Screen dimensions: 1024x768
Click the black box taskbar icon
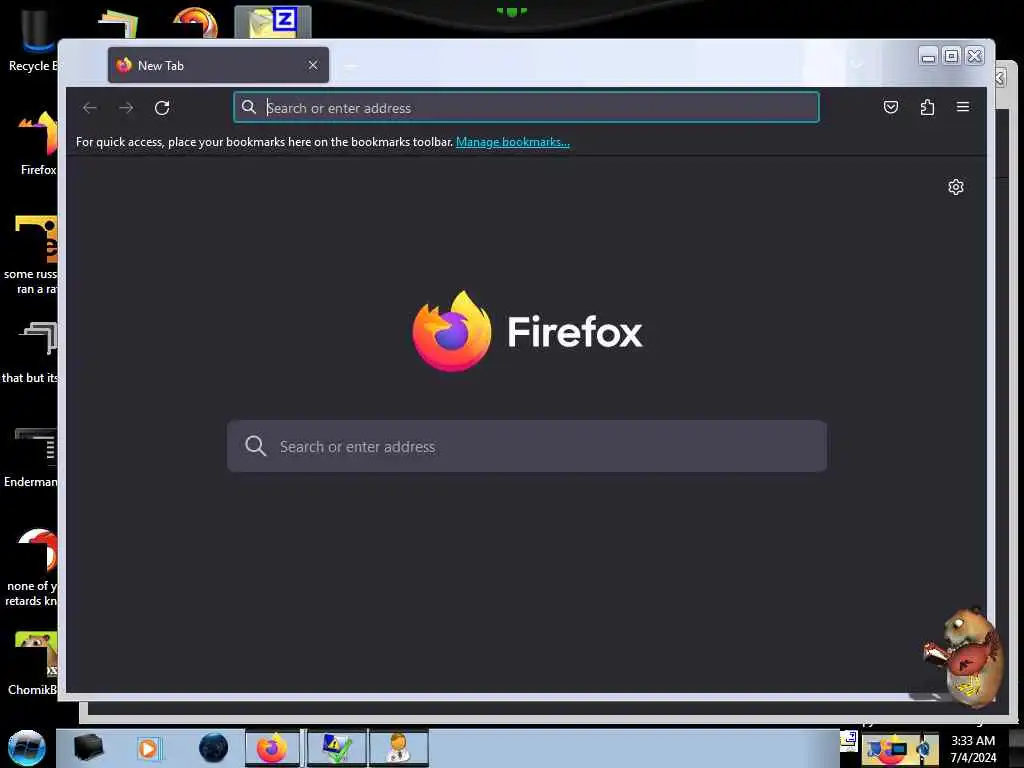pyautogui.click(x=88, y=748)
